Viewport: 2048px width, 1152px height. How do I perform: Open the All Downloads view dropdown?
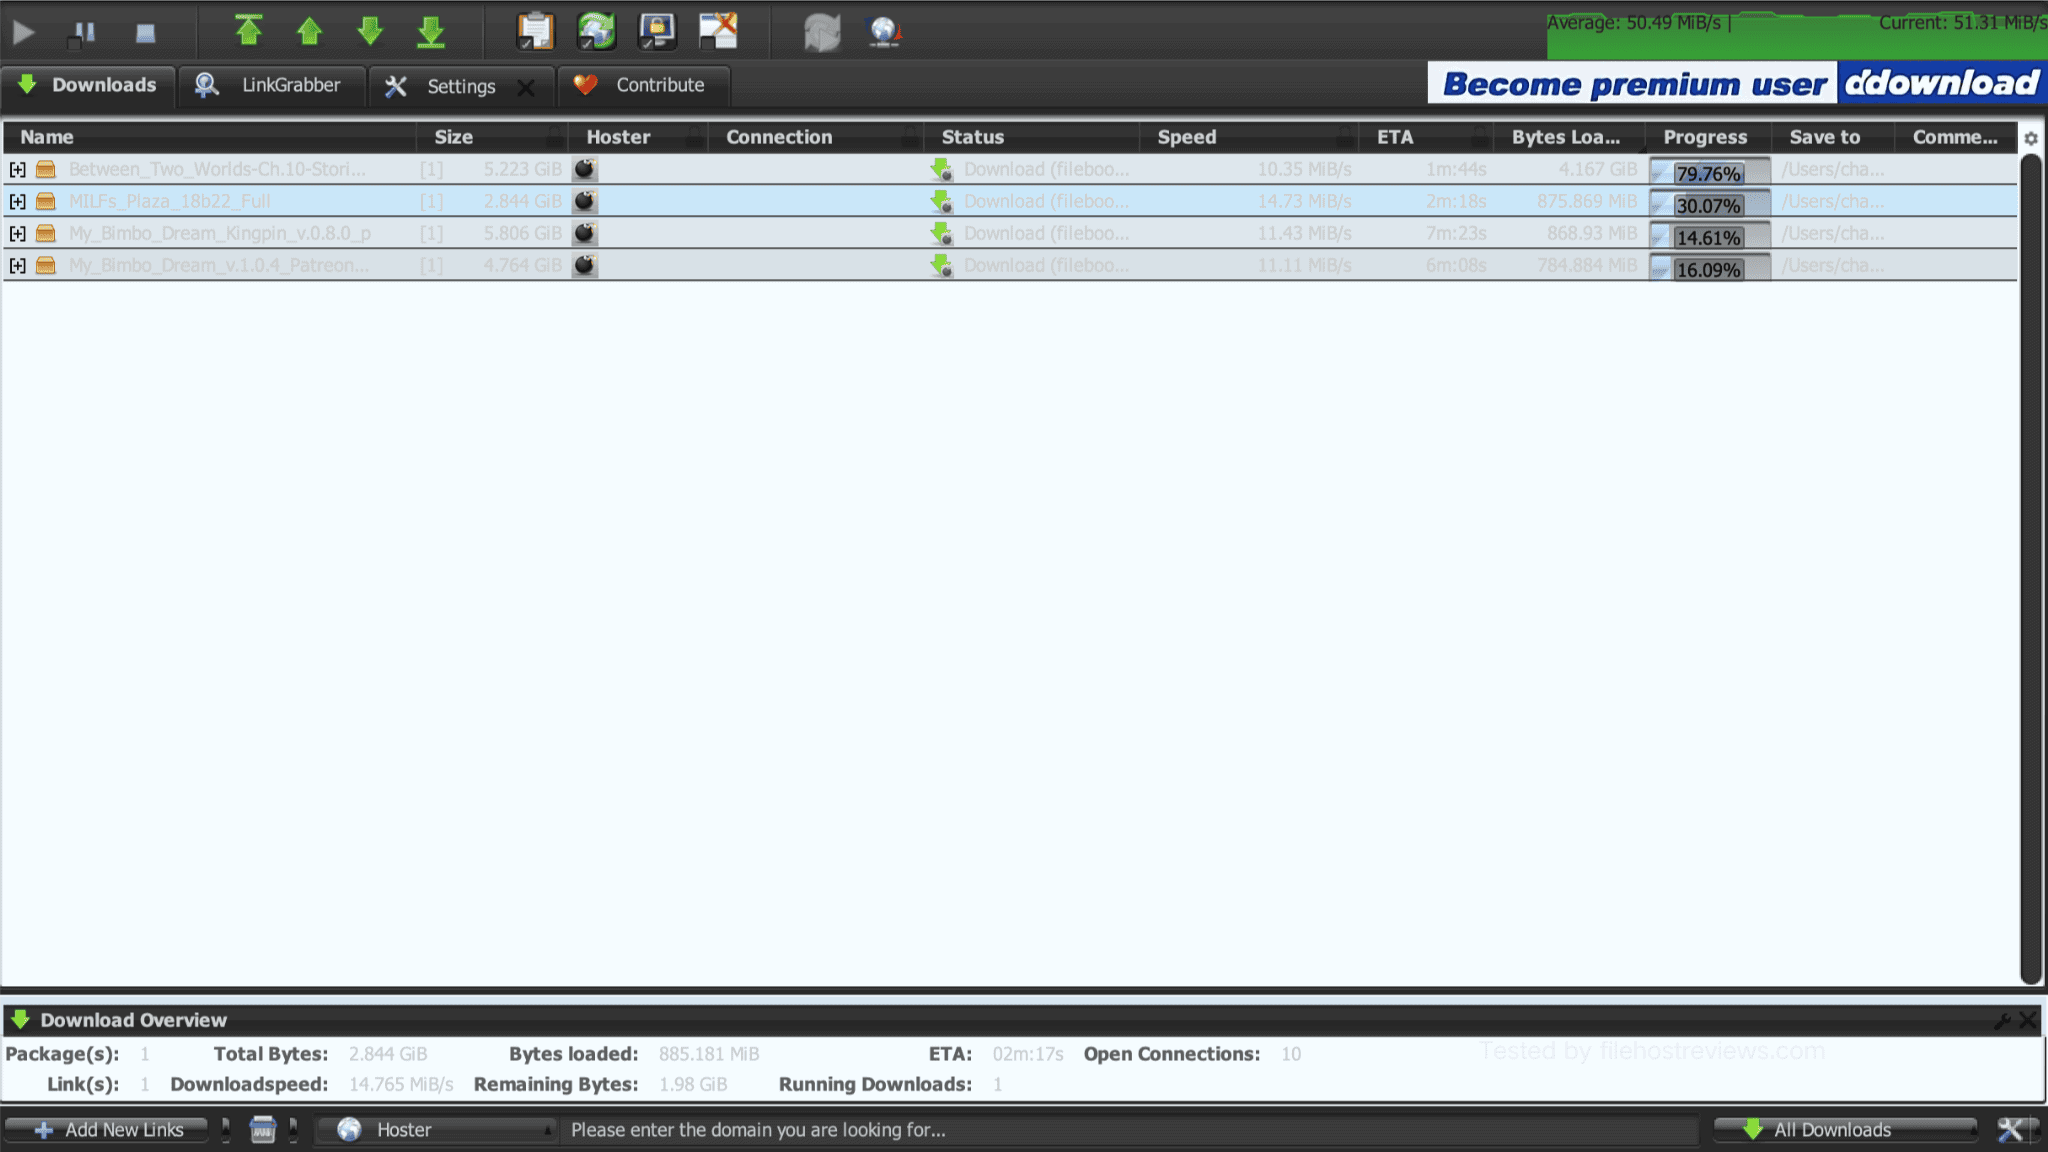(1846, 1130)
